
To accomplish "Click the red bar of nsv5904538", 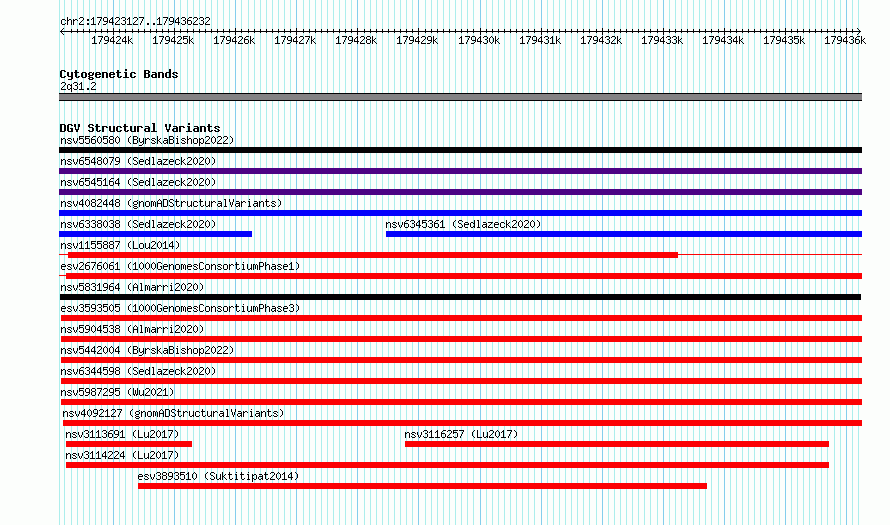I will [x=461, y=339].
